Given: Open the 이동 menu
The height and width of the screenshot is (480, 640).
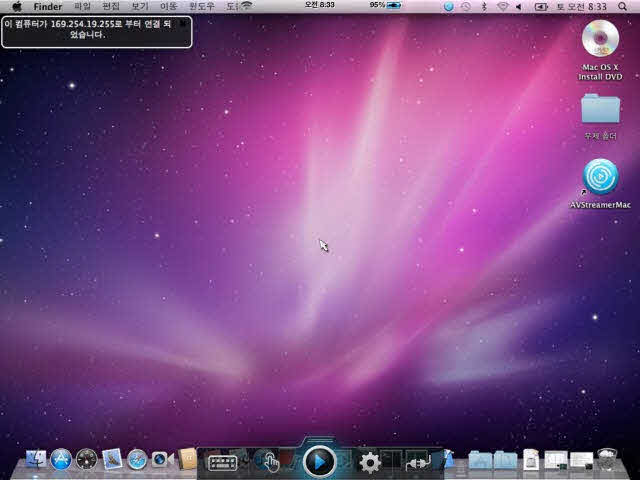Looking at the screenshot, I should click(168, 7).
